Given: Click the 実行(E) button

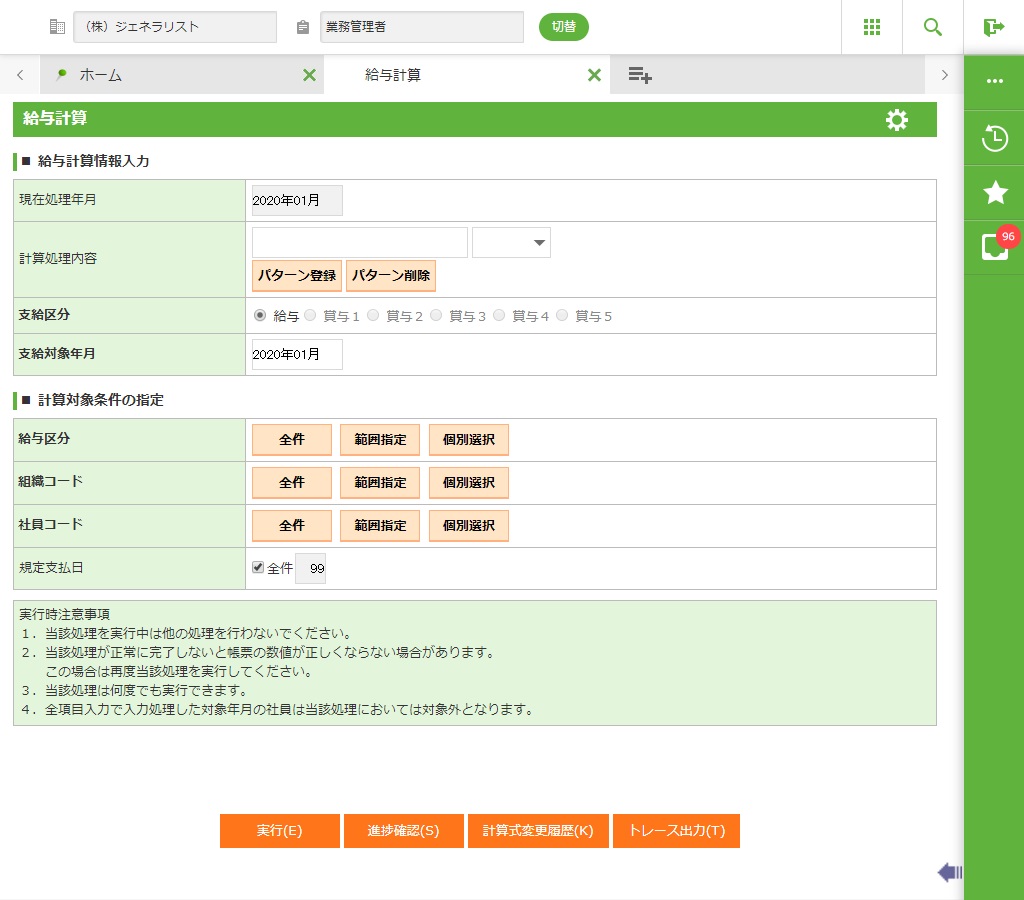Looking at the screenshot, I should [x=280, y=831].
